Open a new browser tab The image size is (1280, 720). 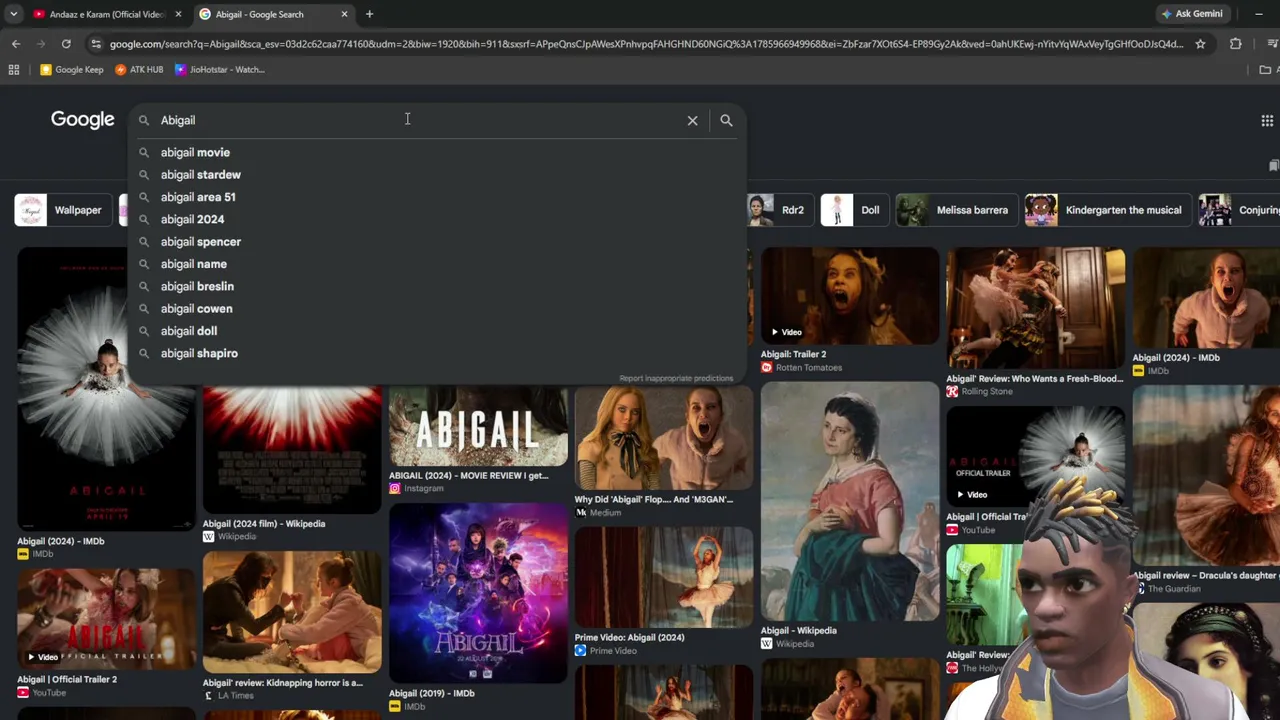(x=369, y=14)
